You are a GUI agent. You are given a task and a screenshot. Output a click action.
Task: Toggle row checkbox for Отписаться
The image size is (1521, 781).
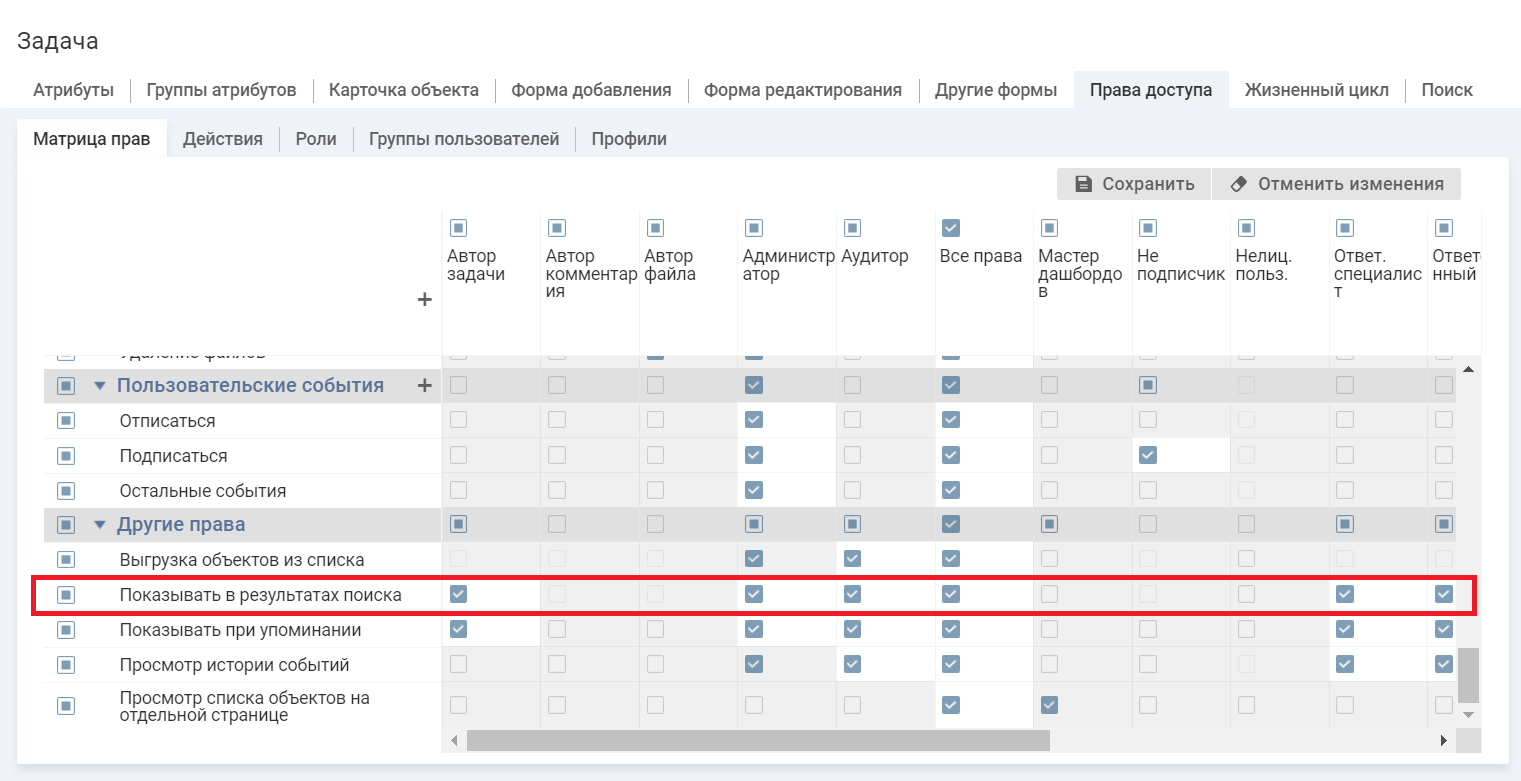66,421
